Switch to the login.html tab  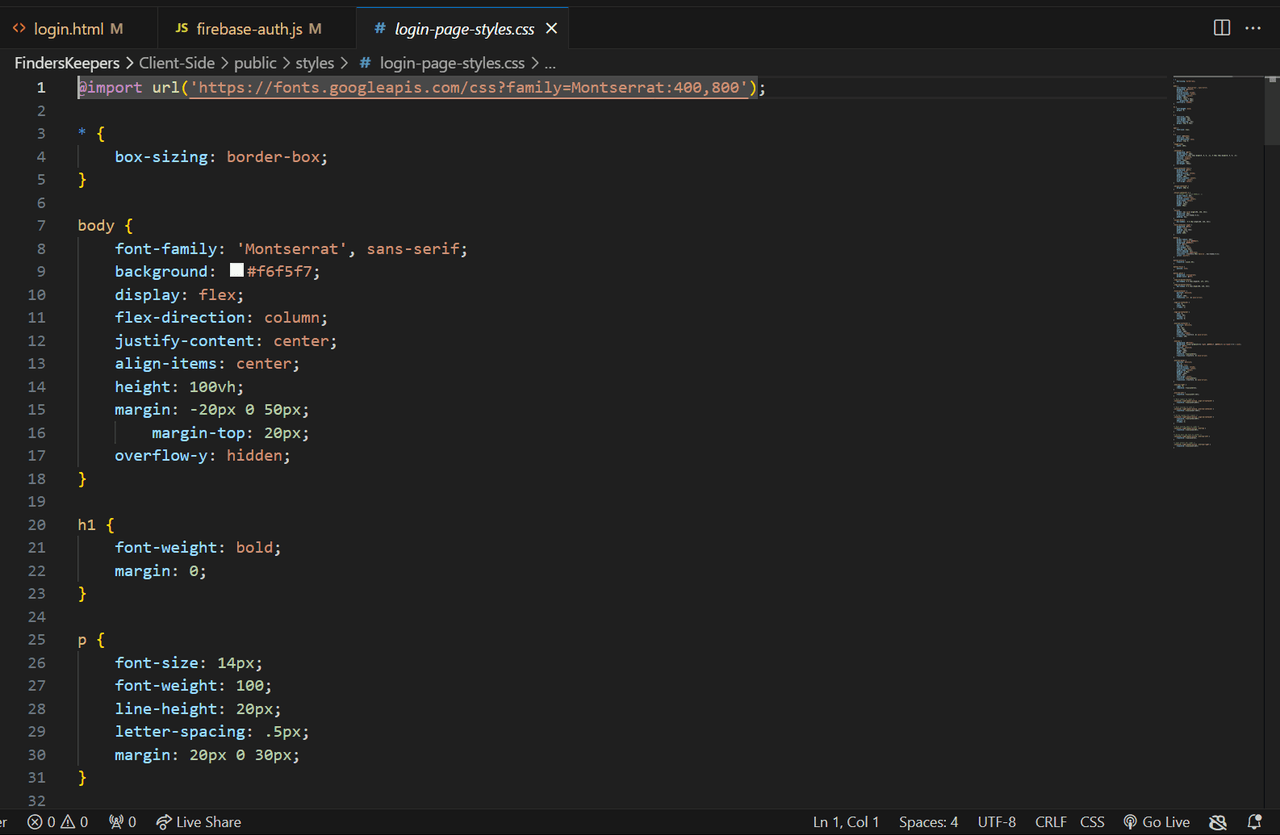[68, 29]
